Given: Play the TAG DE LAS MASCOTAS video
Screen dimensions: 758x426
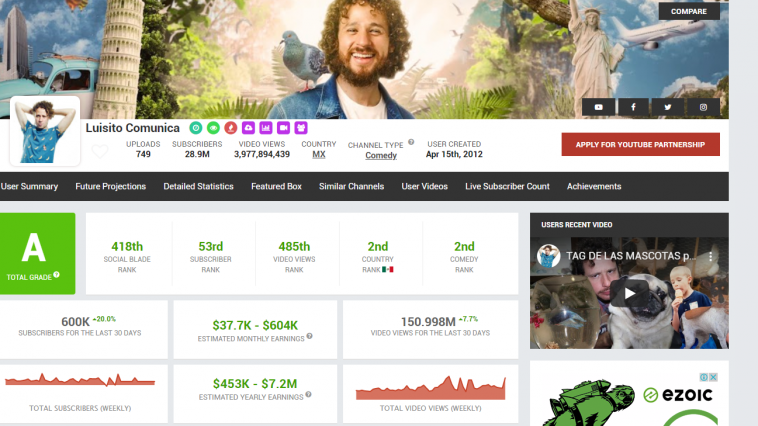Looking at the screenshot, I should (x=629, y=293).
